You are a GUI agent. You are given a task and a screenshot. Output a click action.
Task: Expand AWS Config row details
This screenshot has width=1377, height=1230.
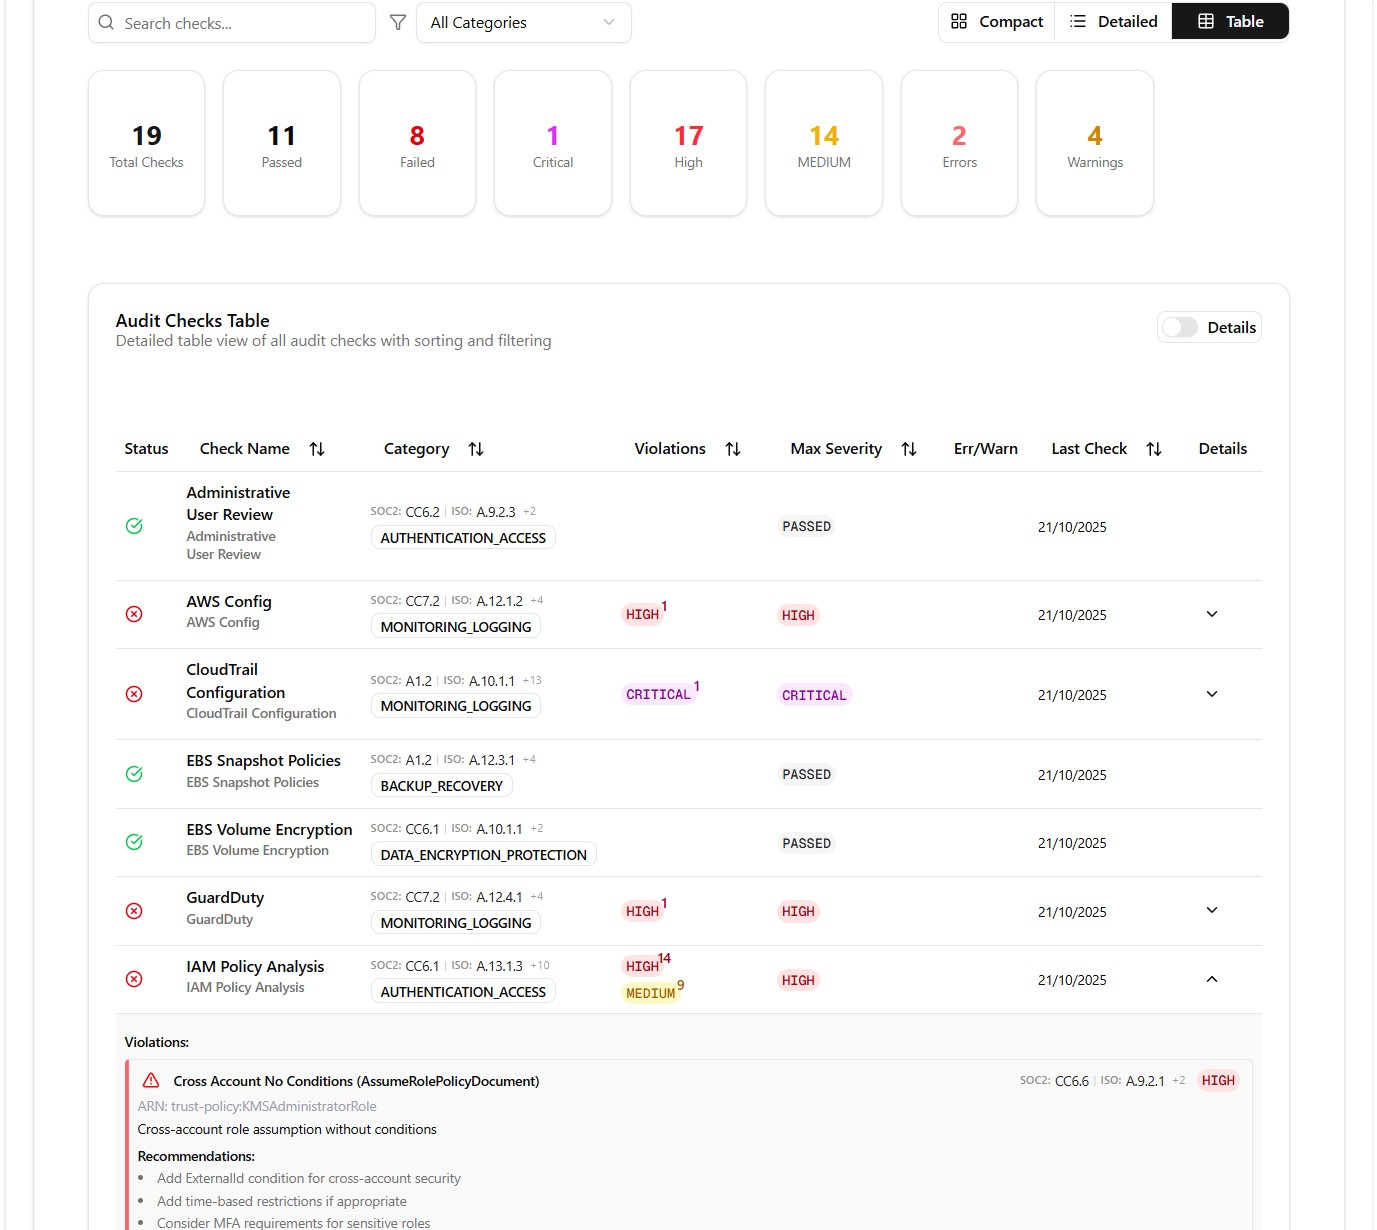tap(1212, 614)
